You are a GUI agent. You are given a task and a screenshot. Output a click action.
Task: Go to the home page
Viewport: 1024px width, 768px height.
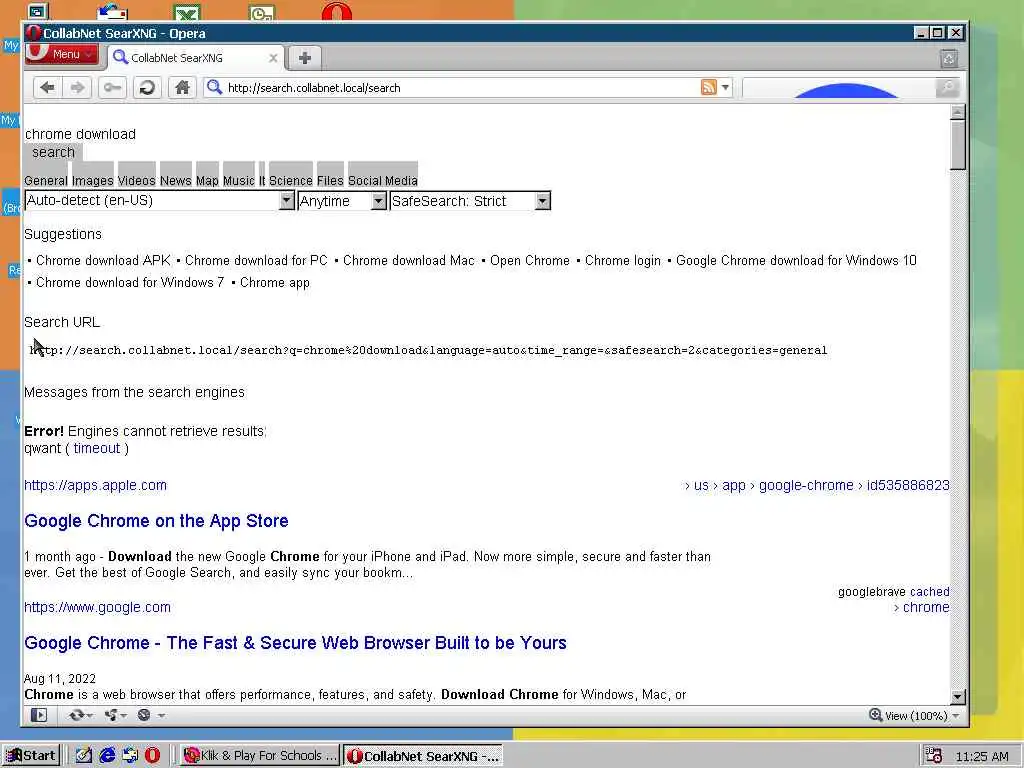[x=182, y=88]
